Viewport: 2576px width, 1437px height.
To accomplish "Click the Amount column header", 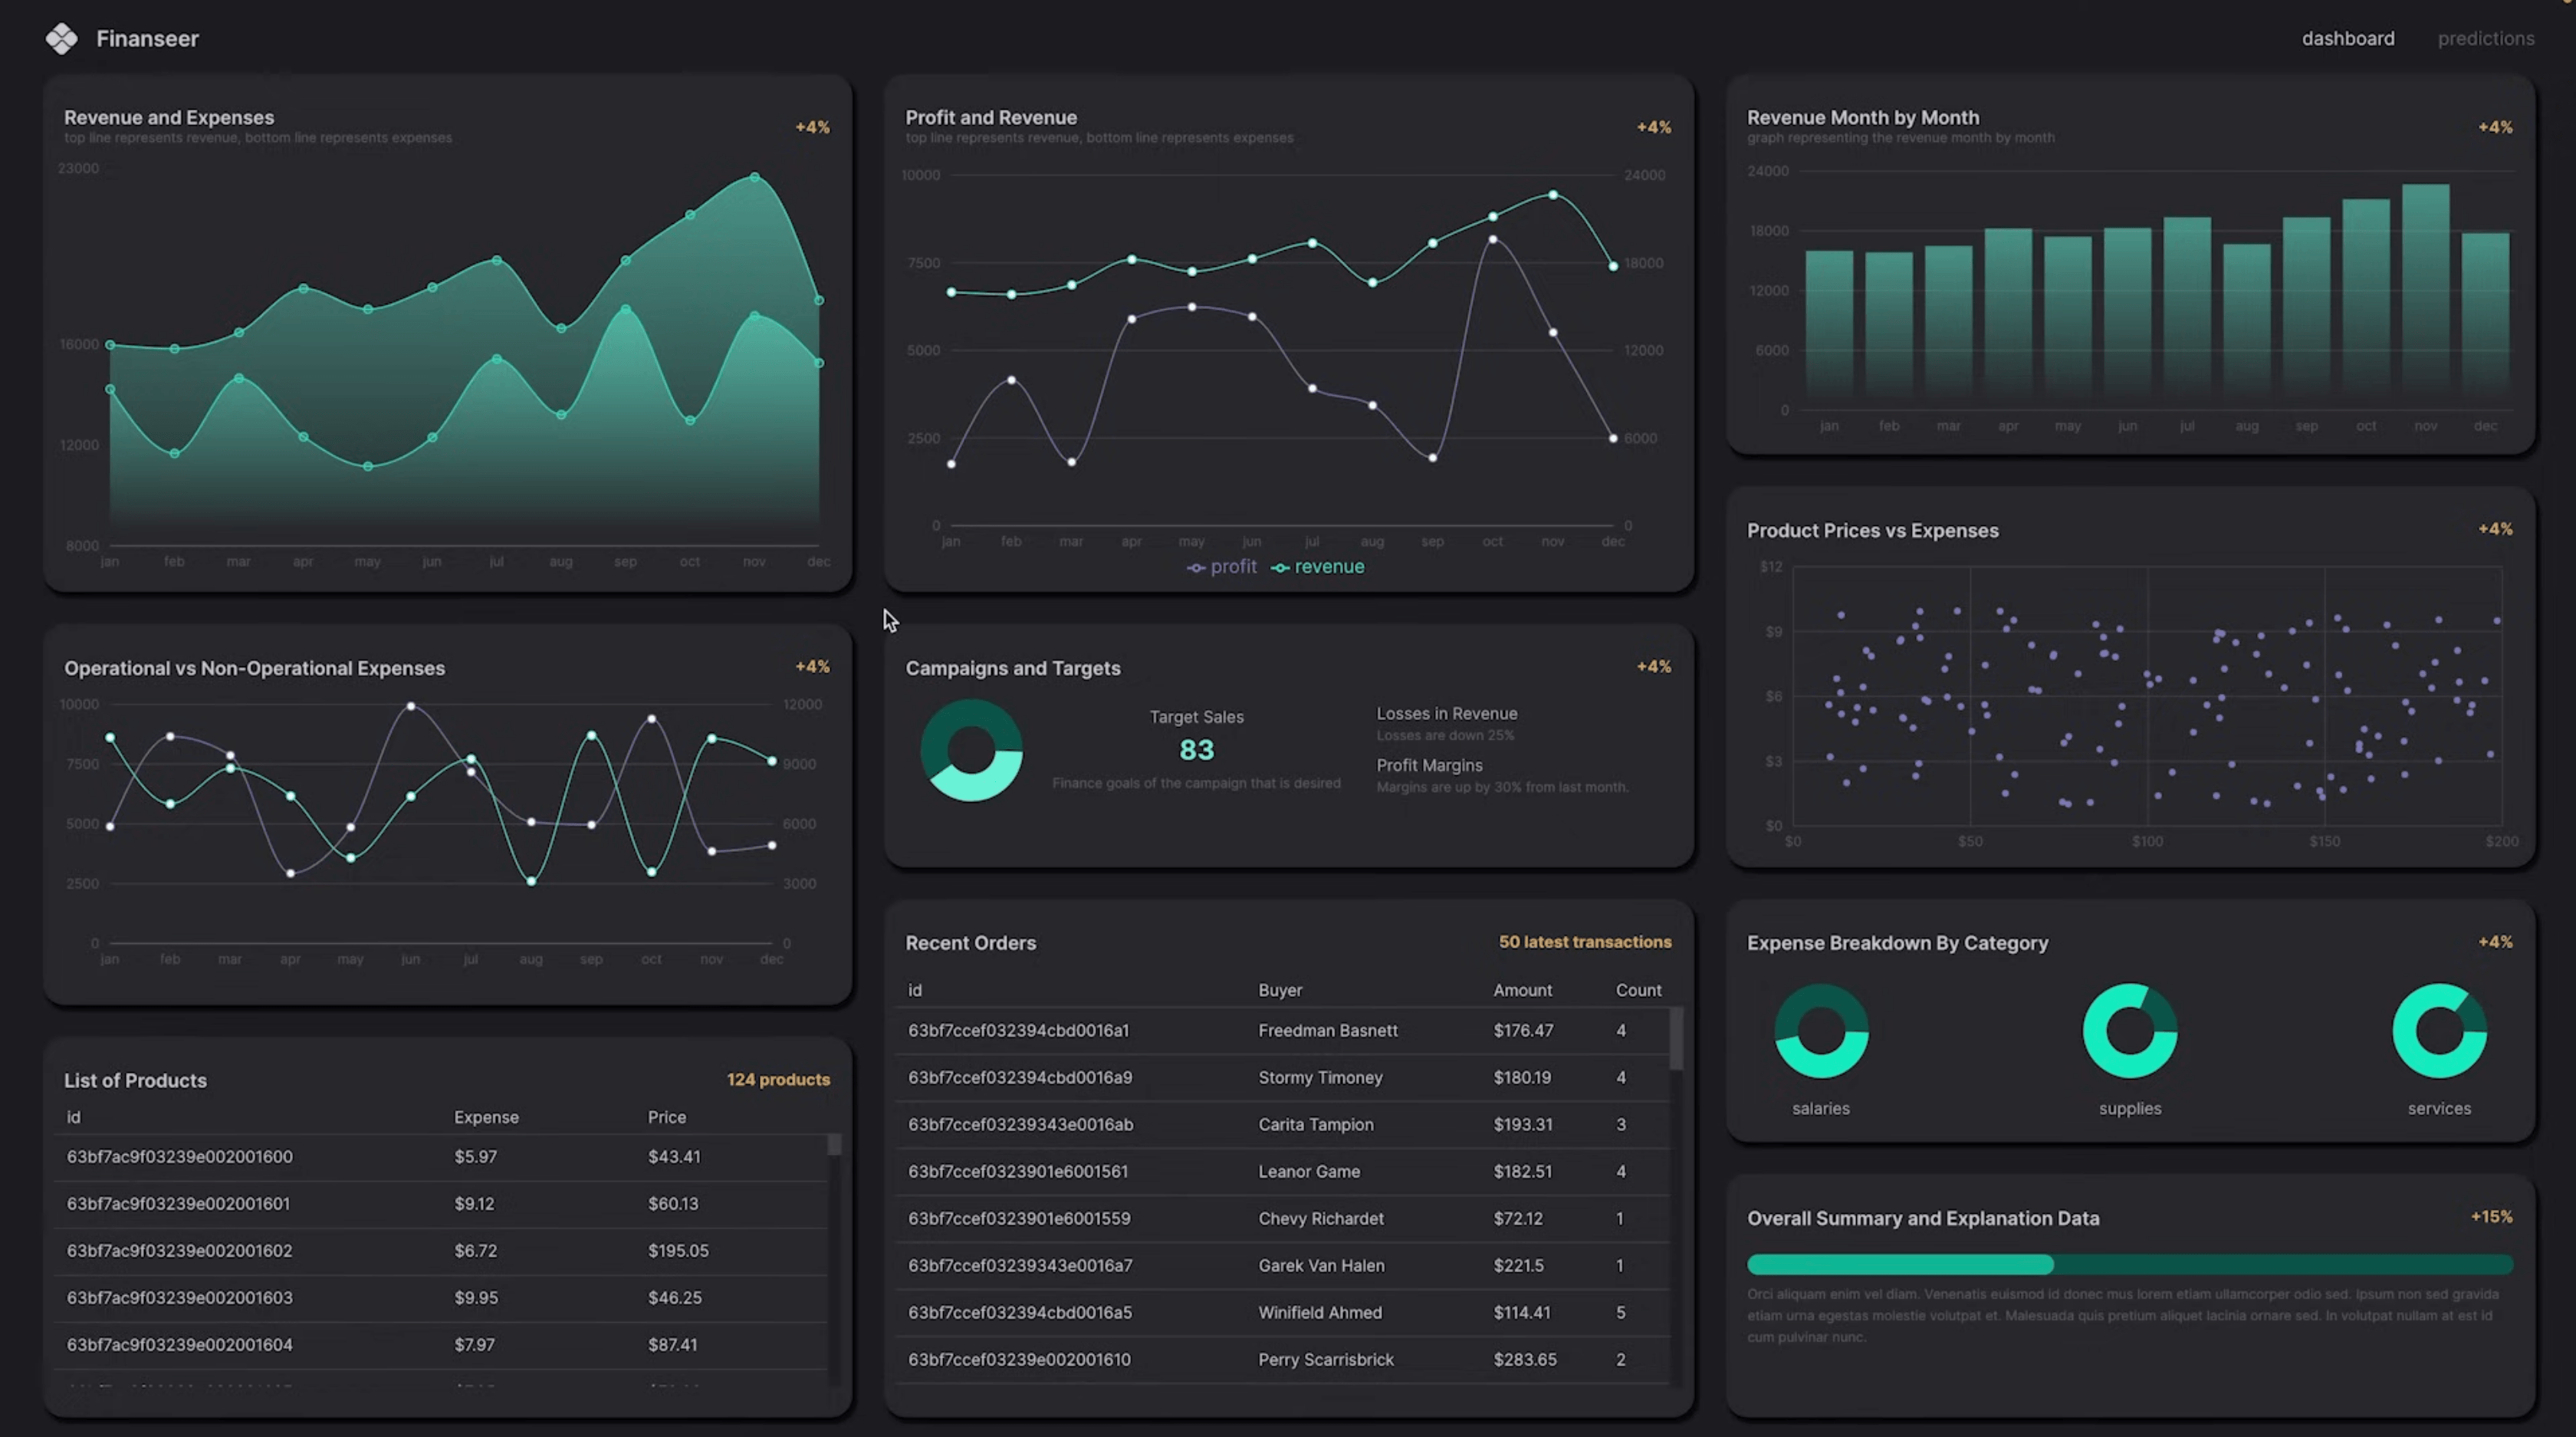I will pos(1522,990).
